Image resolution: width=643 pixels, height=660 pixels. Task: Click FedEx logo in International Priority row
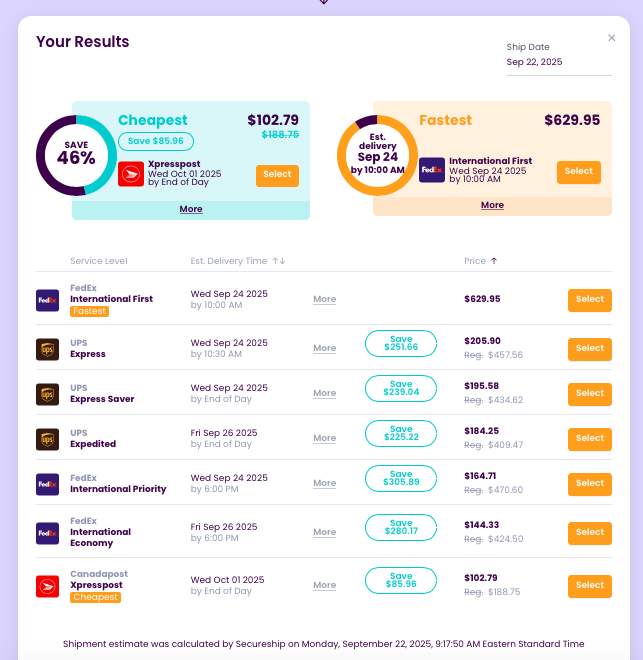tap(47, 484)
